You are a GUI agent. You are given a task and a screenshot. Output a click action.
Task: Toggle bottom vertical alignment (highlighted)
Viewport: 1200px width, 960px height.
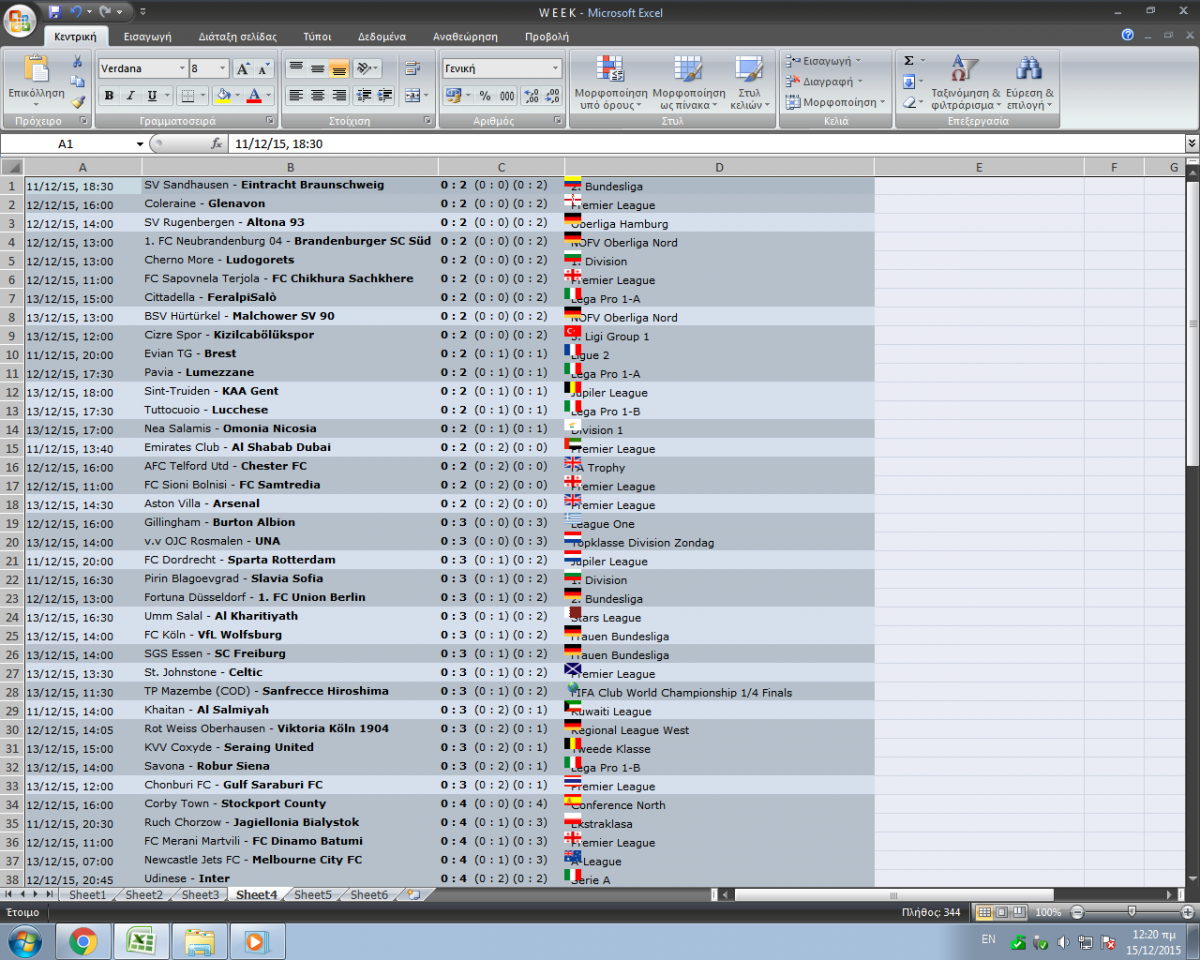[x=338, y=69]
